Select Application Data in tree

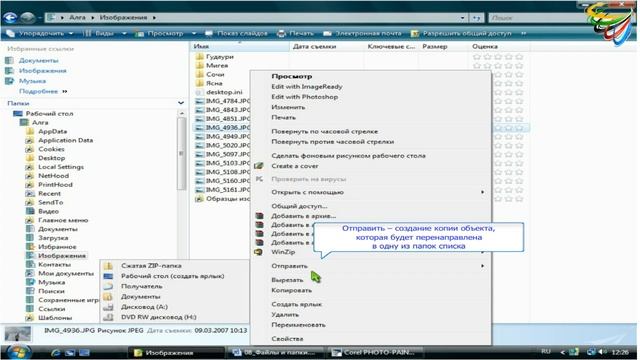tap(65, 140)
